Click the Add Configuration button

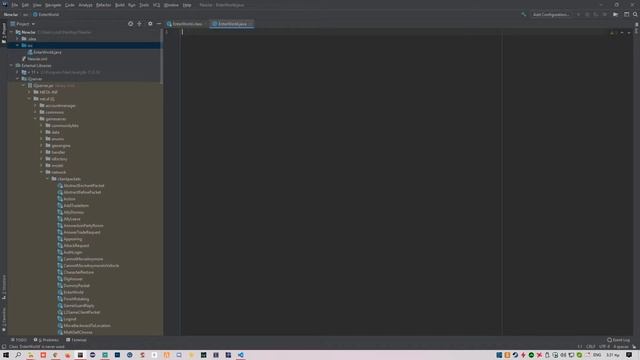point(551,14)
